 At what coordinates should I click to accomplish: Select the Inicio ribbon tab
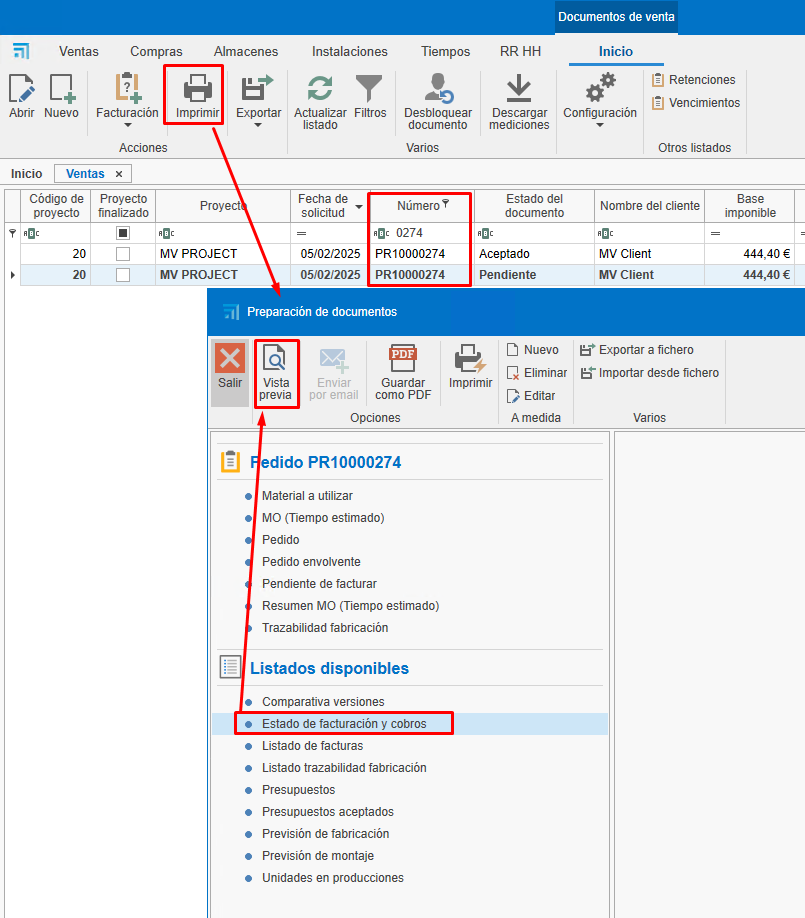point(616,52)
